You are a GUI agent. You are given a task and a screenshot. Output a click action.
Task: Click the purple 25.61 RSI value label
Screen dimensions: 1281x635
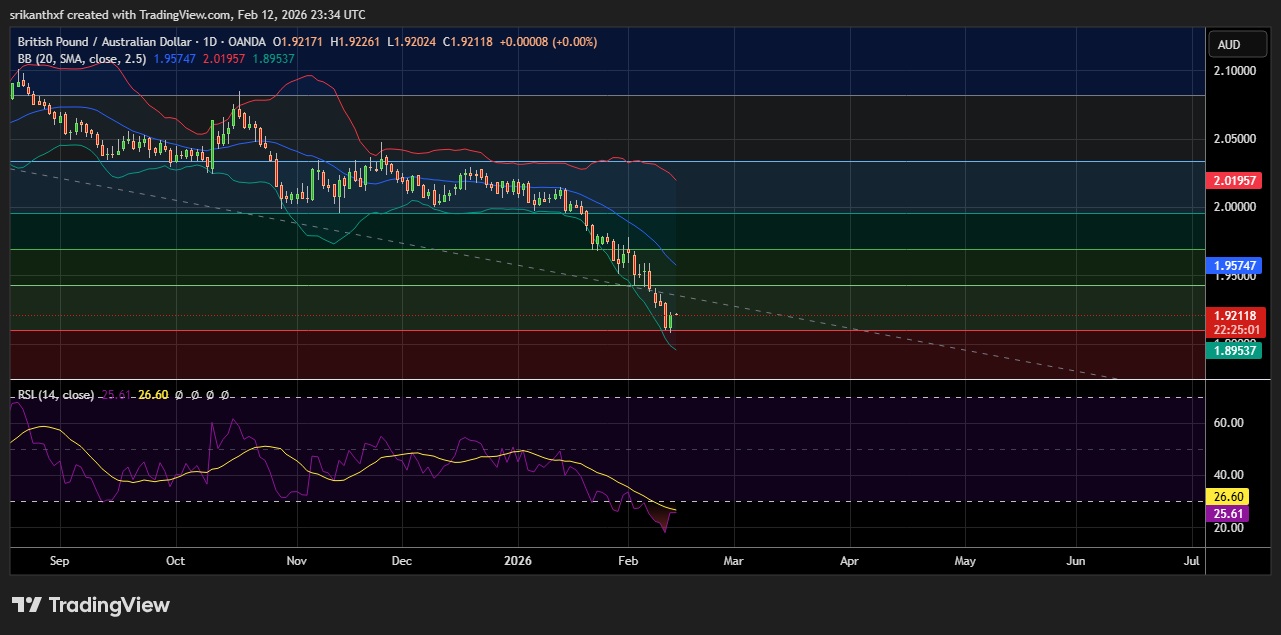tap(1229, 513)
